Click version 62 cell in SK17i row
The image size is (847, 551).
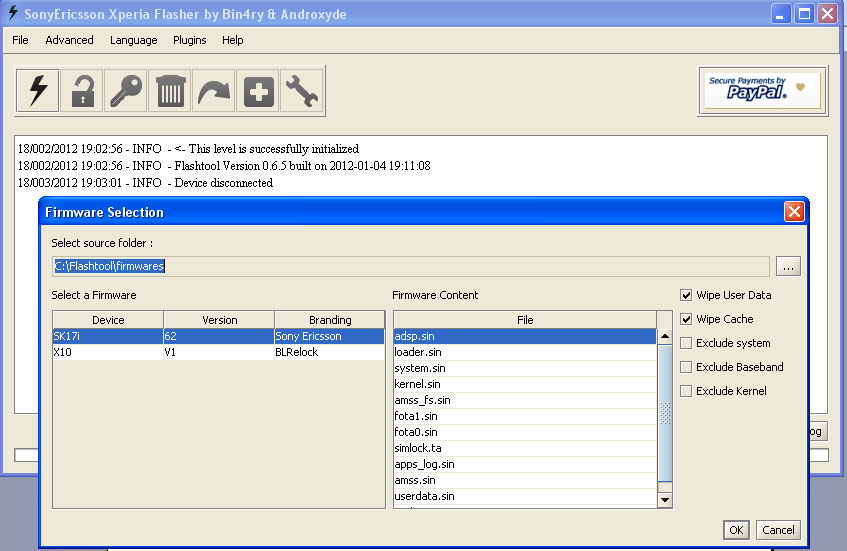(x=219, y=336)
